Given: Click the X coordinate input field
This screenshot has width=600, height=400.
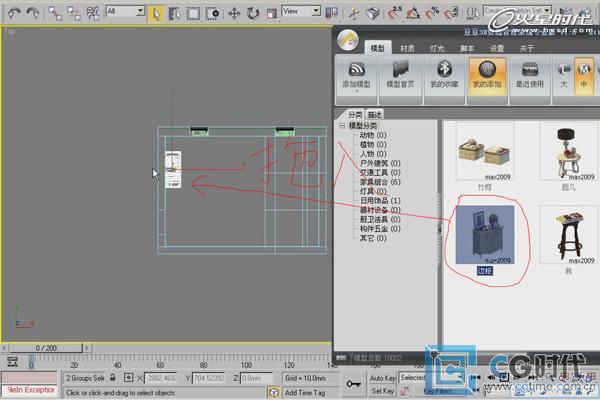Looking at the screenshot, I should click(x=161, y=378).
